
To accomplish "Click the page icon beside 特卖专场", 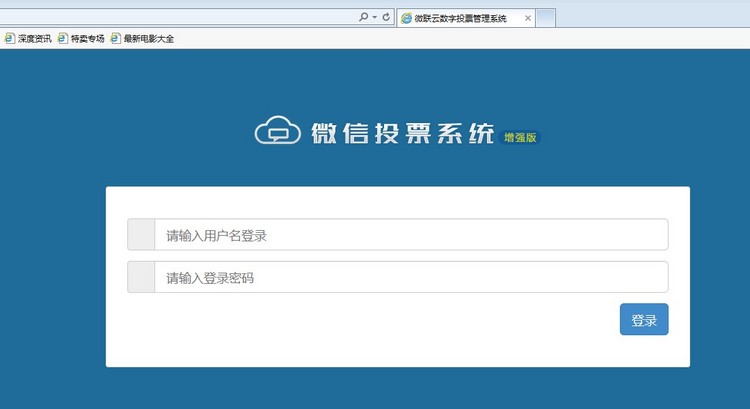I will click(x=63, y=39).
